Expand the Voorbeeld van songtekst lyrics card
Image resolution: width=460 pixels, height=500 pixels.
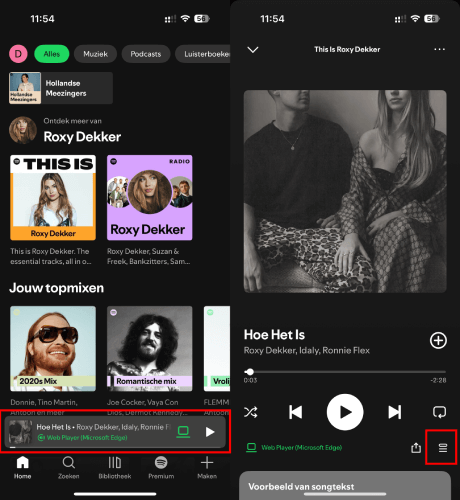pos(345,485)
